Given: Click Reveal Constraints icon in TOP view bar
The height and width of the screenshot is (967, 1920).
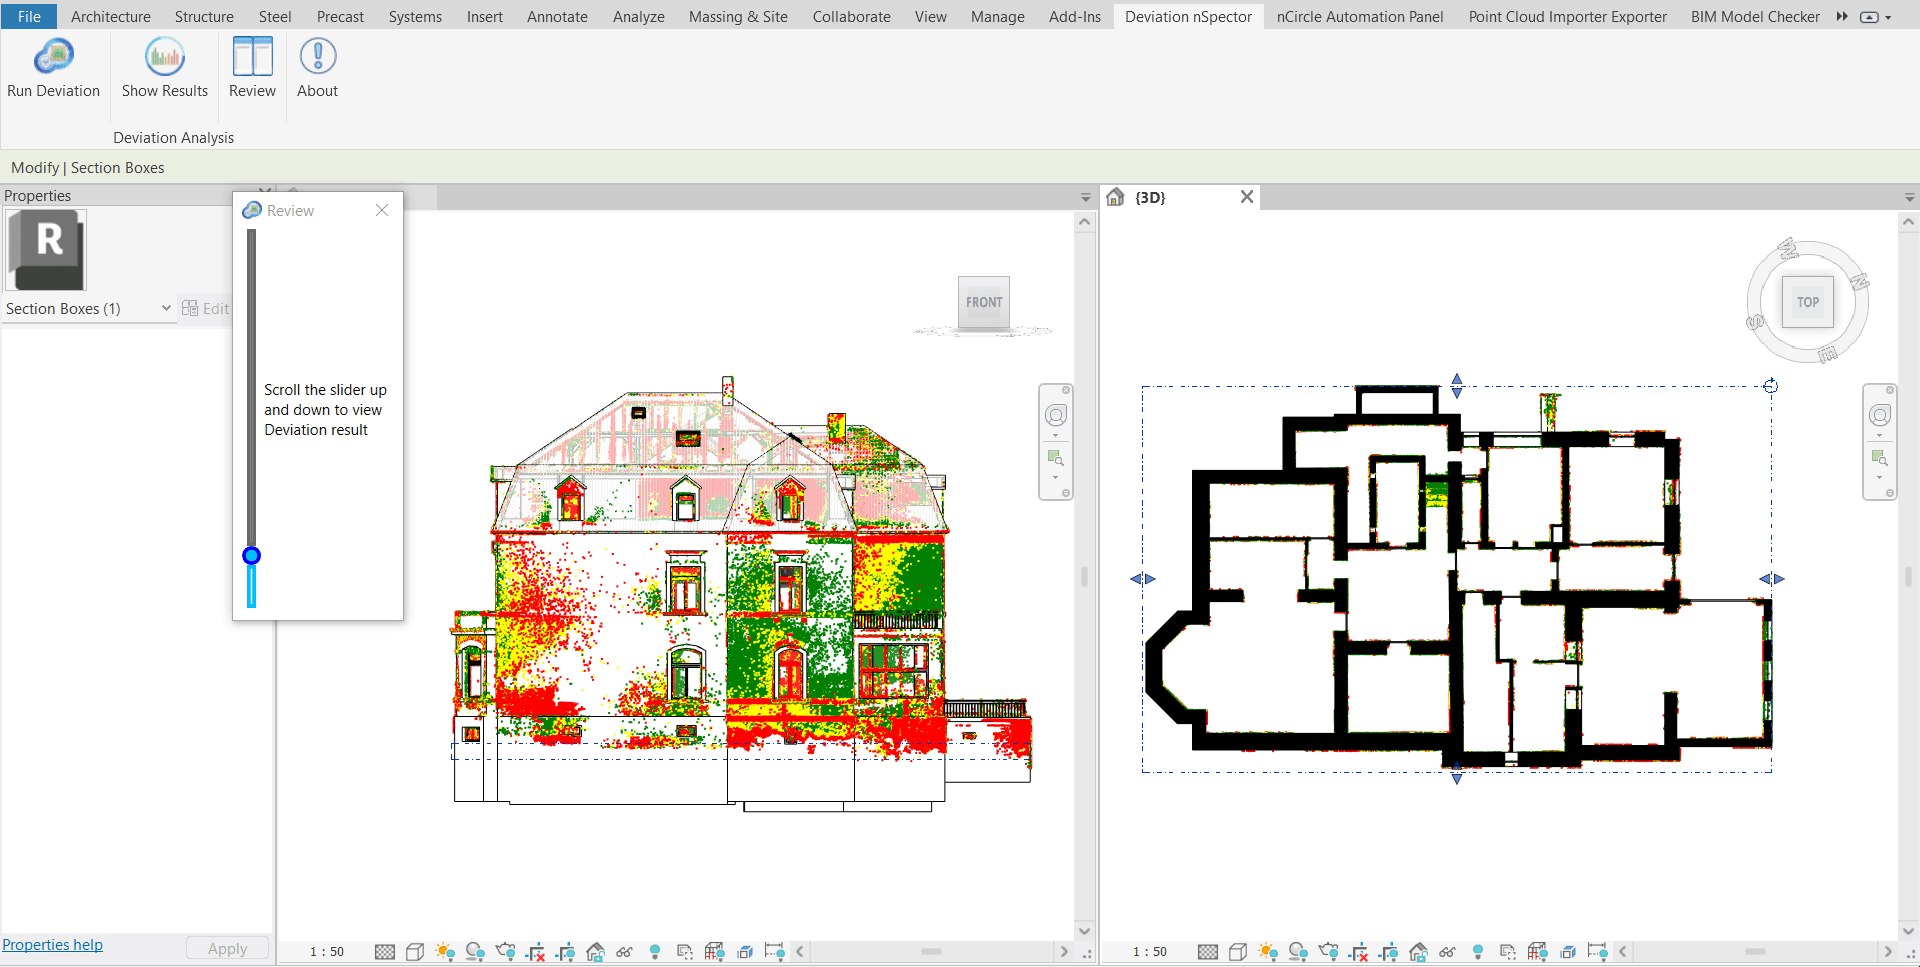Looking at the screenshot, I should (1598, 952).
